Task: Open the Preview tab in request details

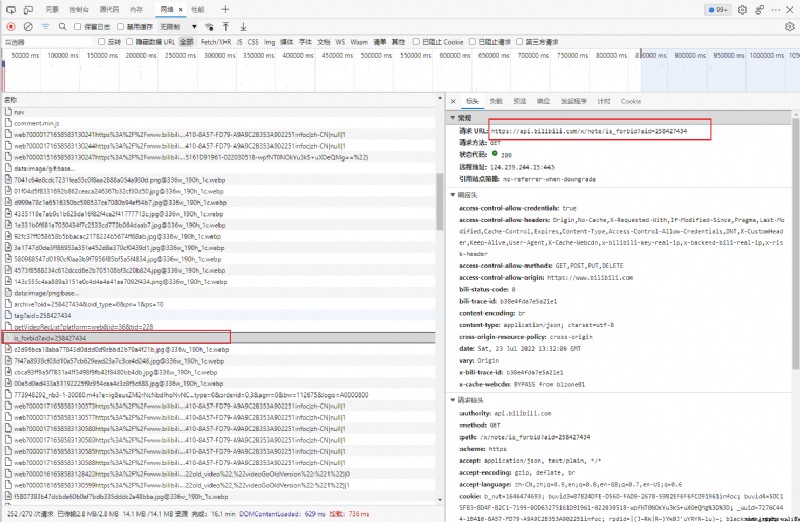Action: pyautogui.click(x=520, y=101)
